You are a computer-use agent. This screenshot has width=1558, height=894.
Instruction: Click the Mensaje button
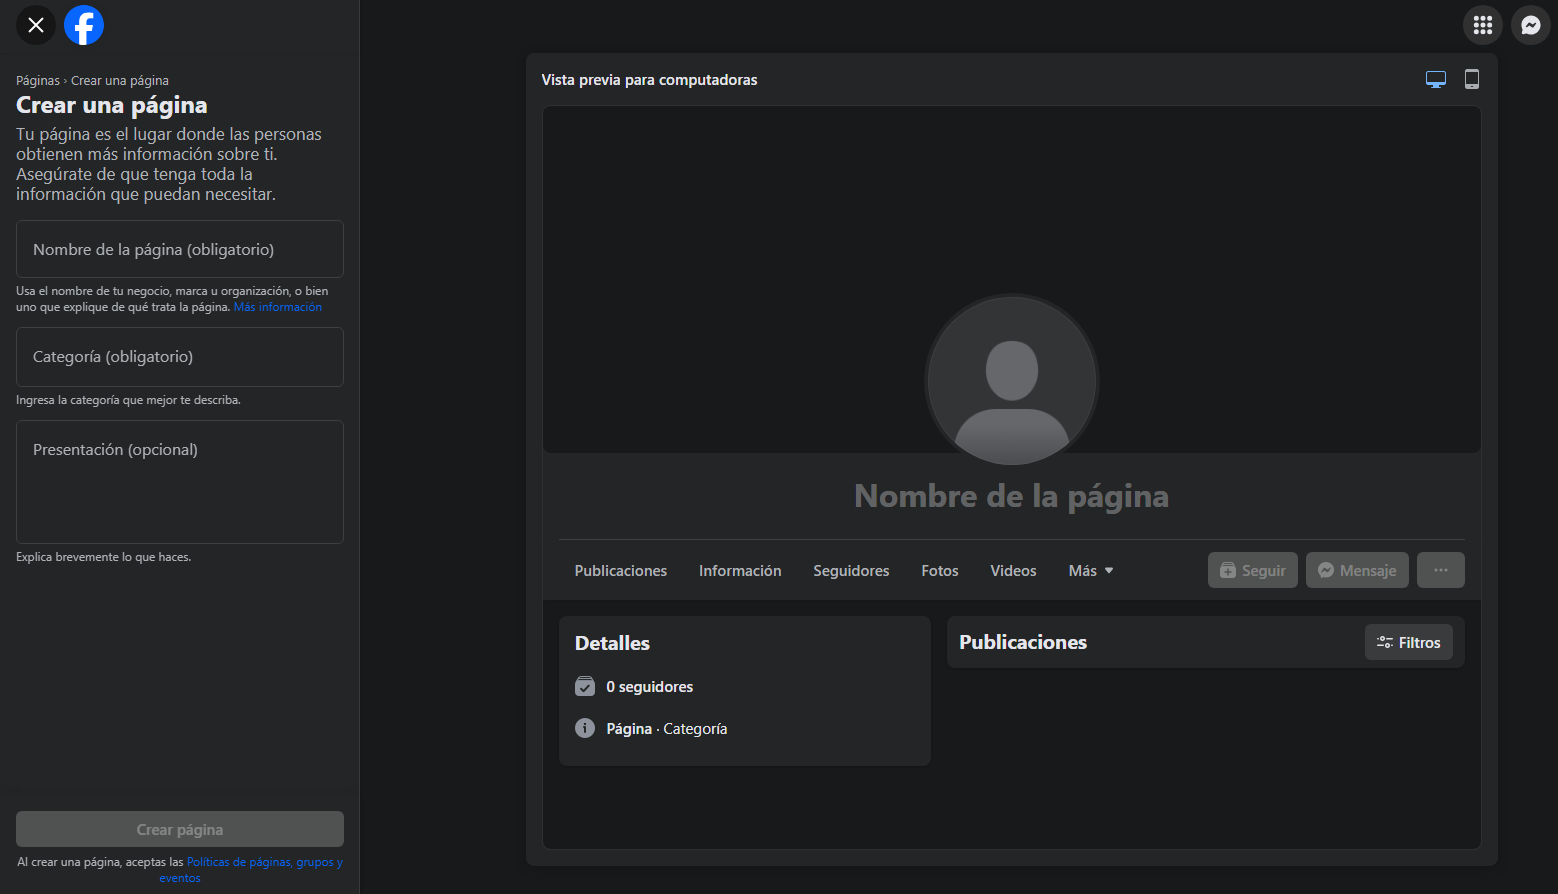(x=1357, y=570)
